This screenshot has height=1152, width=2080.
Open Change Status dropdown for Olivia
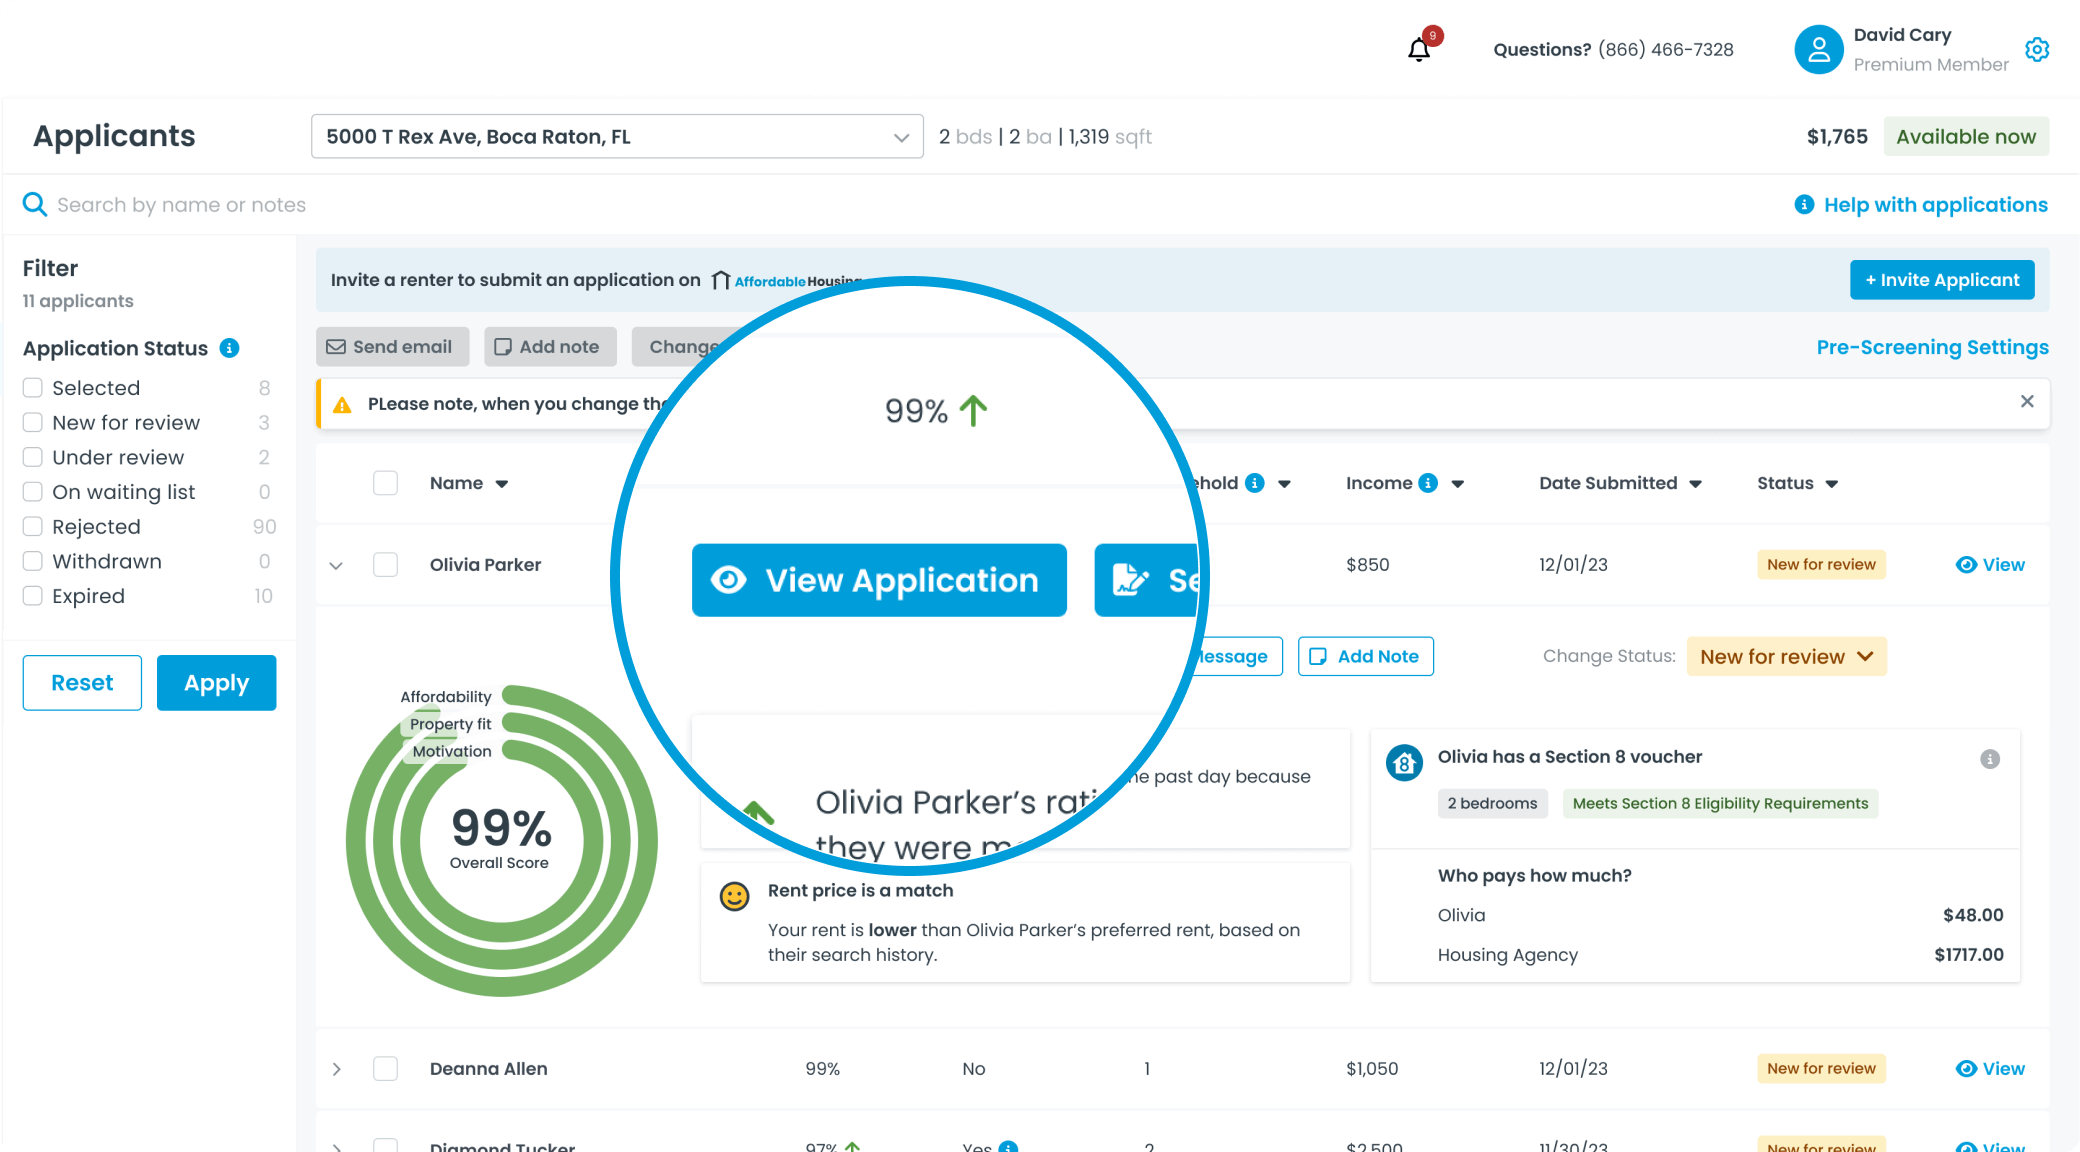click(x=1786, y=656)
